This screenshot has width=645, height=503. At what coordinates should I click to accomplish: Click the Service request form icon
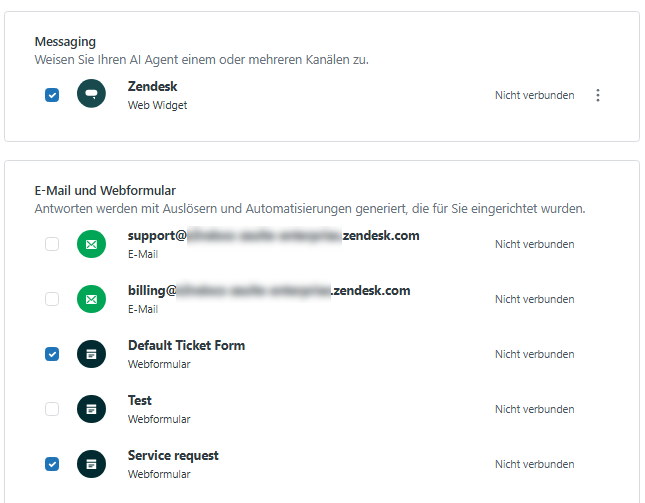(91, 464)
